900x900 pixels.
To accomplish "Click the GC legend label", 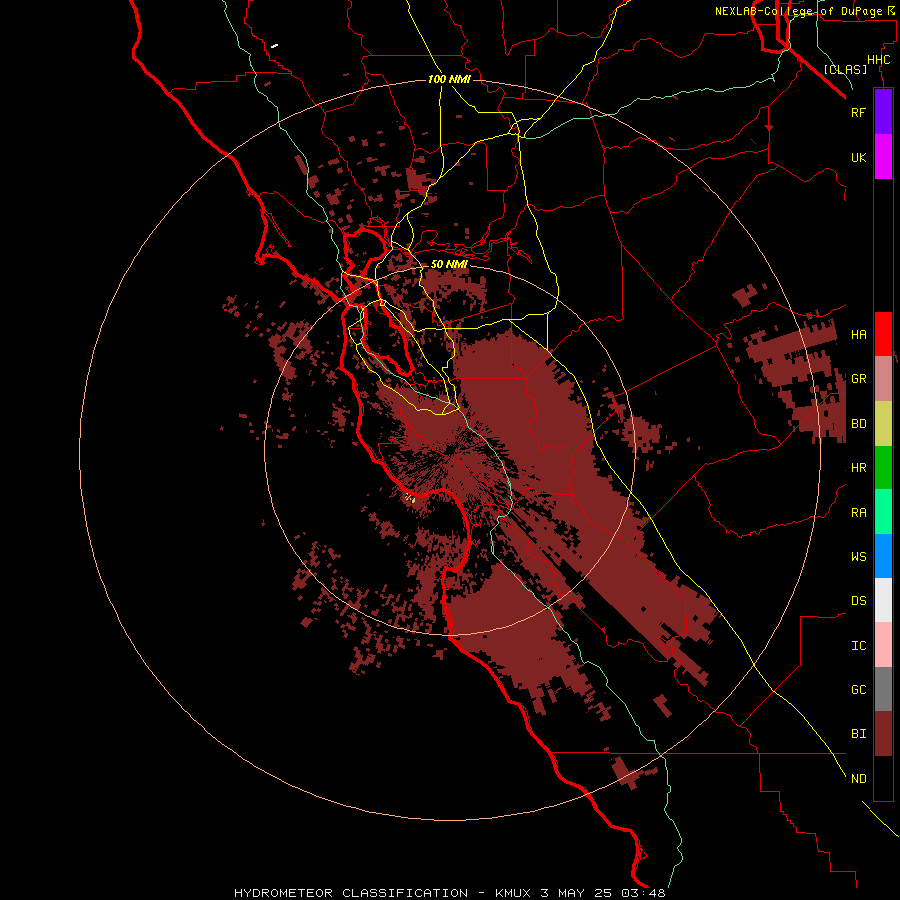I will point(858,690).
